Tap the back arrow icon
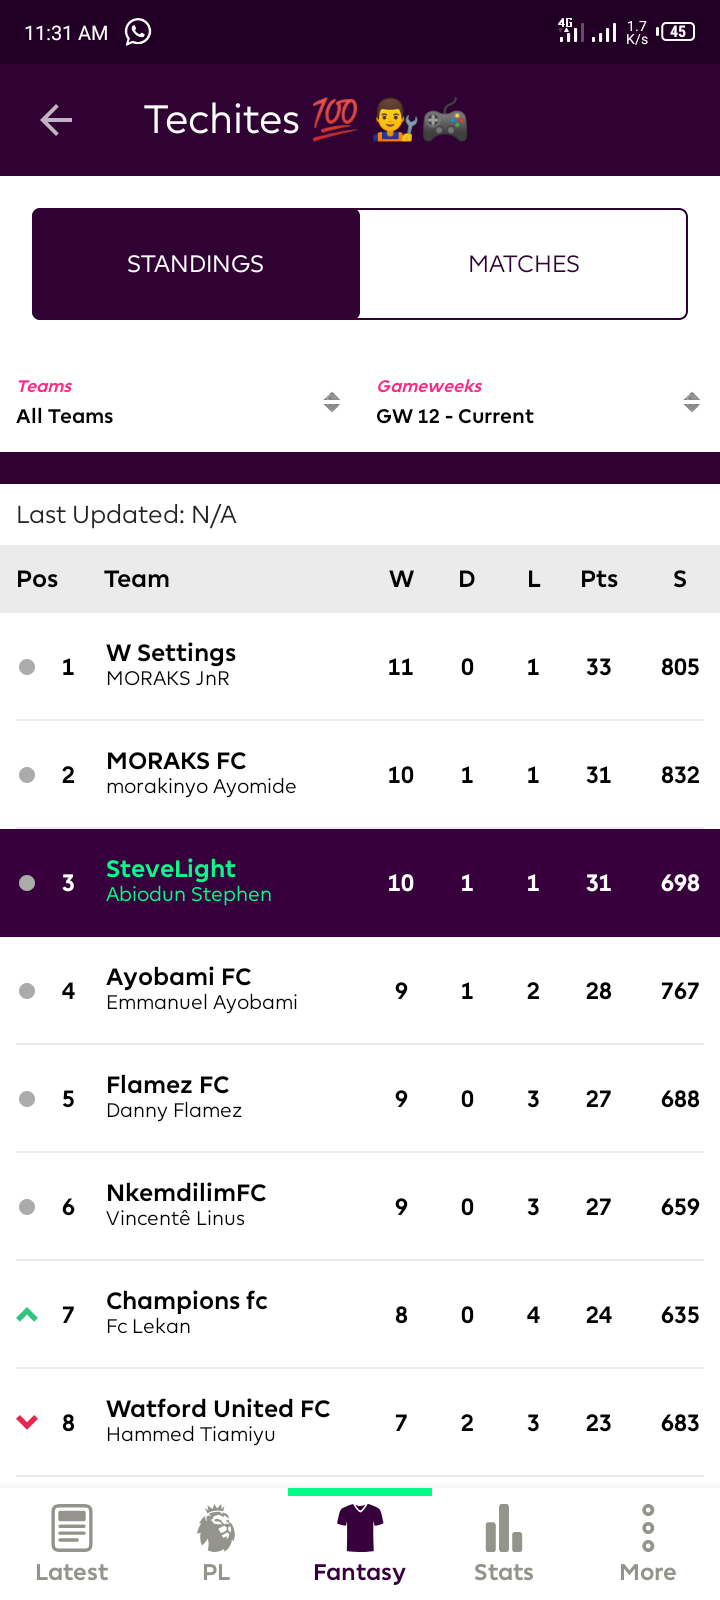 click(56, 120)
